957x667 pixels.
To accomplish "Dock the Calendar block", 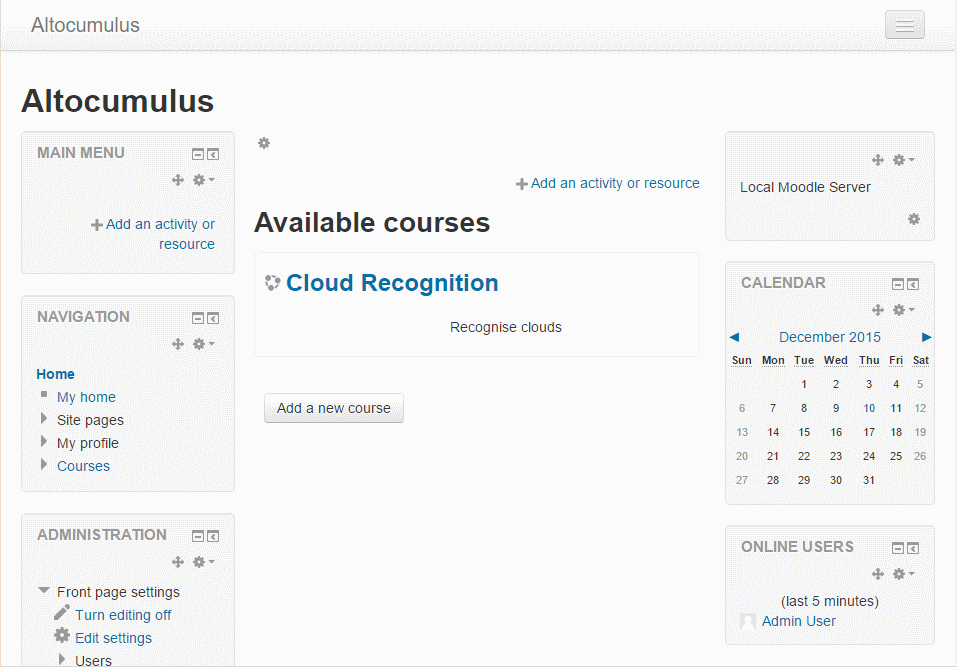I will click(x=912, y=284).
